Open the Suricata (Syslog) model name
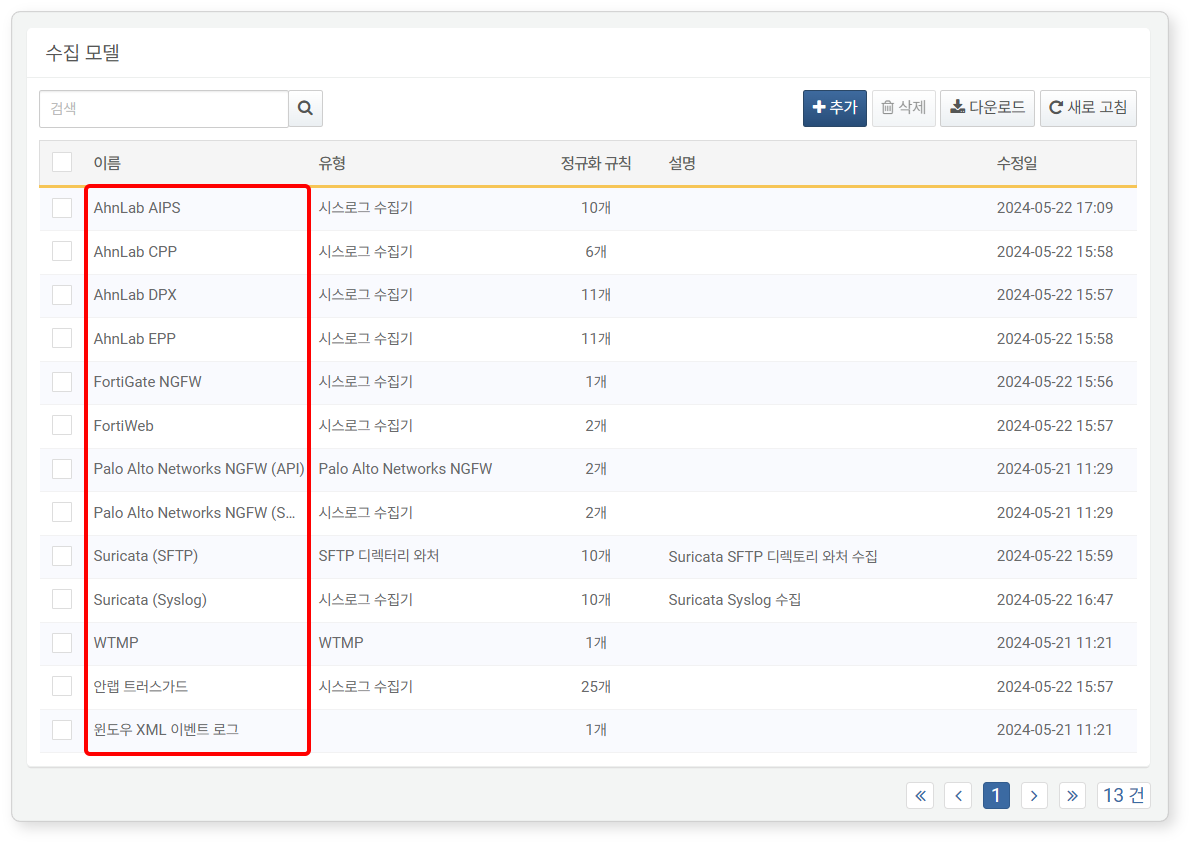The image size is (1191, 844). [150, 599]
